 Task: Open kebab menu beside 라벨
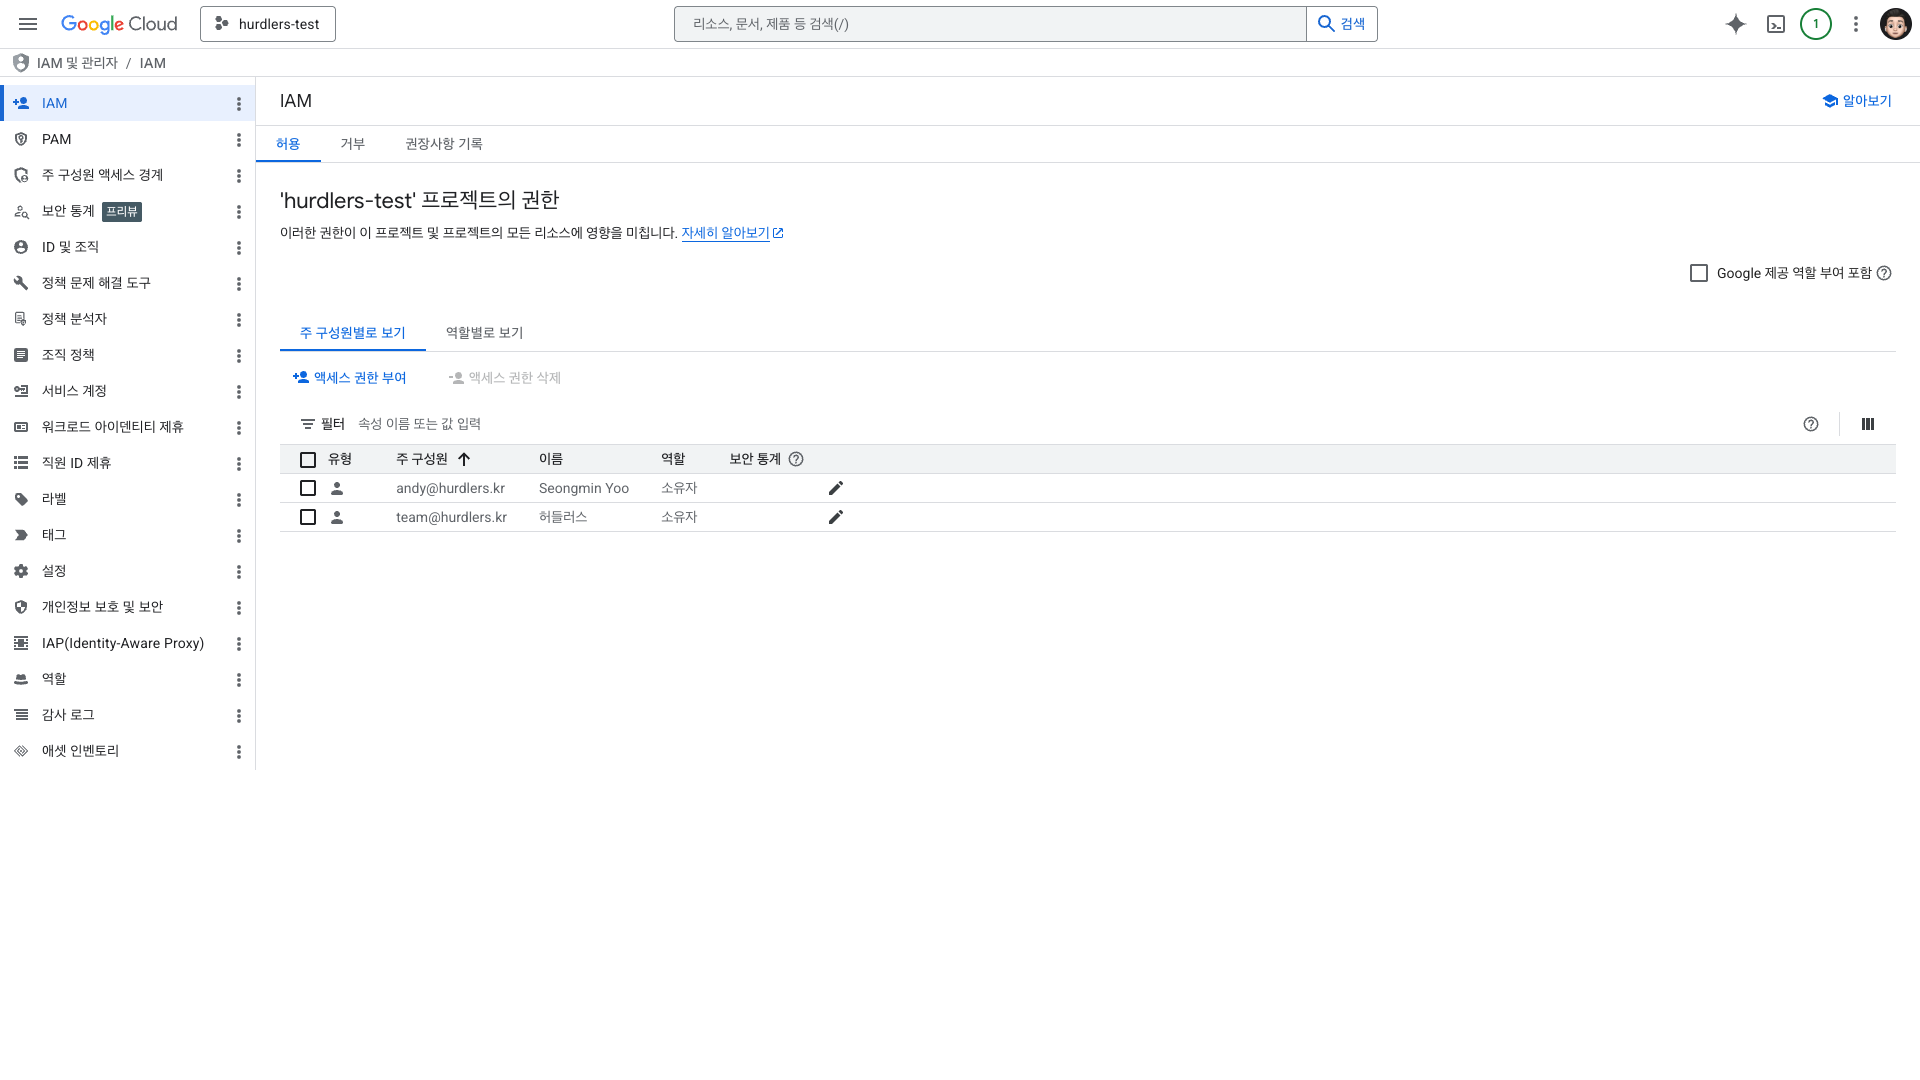[239, 500]
